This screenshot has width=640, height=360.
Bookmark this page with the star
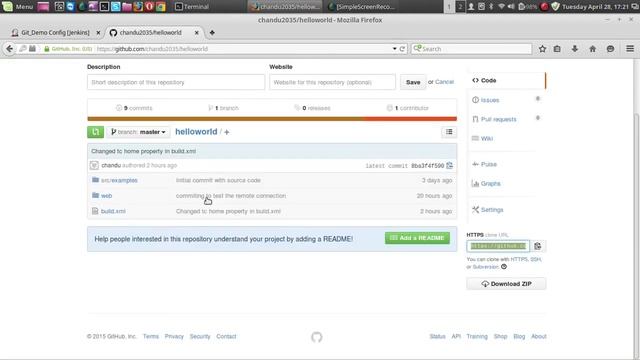(x=542, y=49)
